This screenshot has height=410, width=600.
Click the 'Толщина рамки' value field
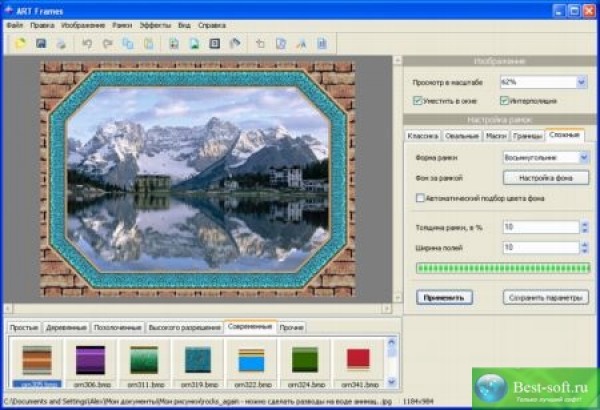click(x=541, y=227)
